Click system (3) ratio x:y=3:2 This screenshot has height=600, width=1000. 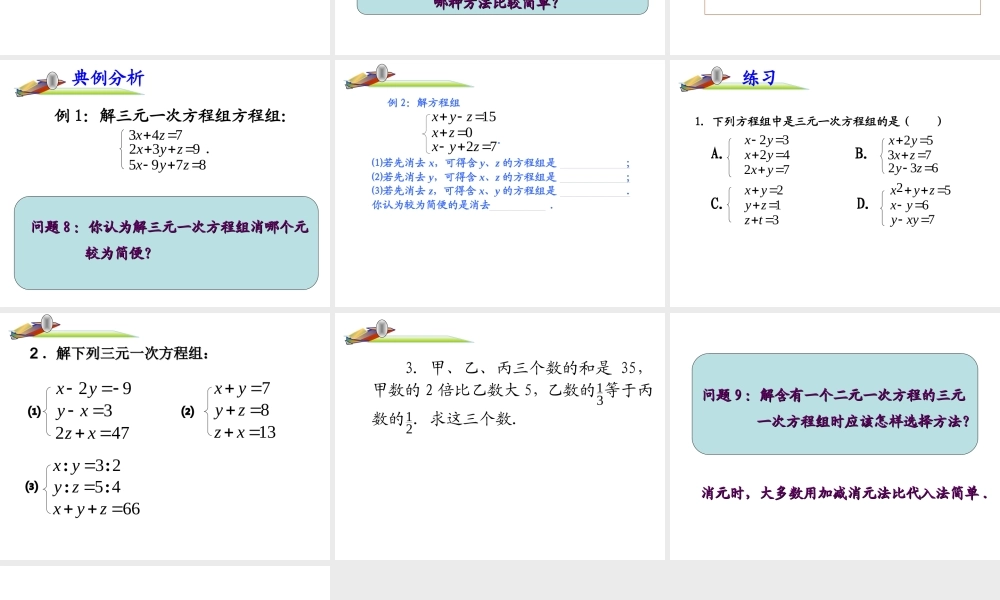(87, 465)
